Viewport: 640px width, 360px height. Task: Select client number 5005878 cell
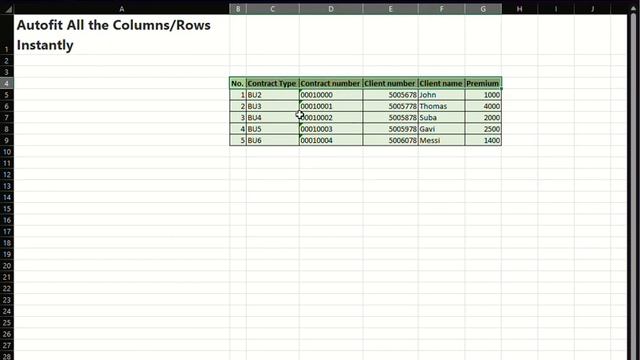pos(391,118)
